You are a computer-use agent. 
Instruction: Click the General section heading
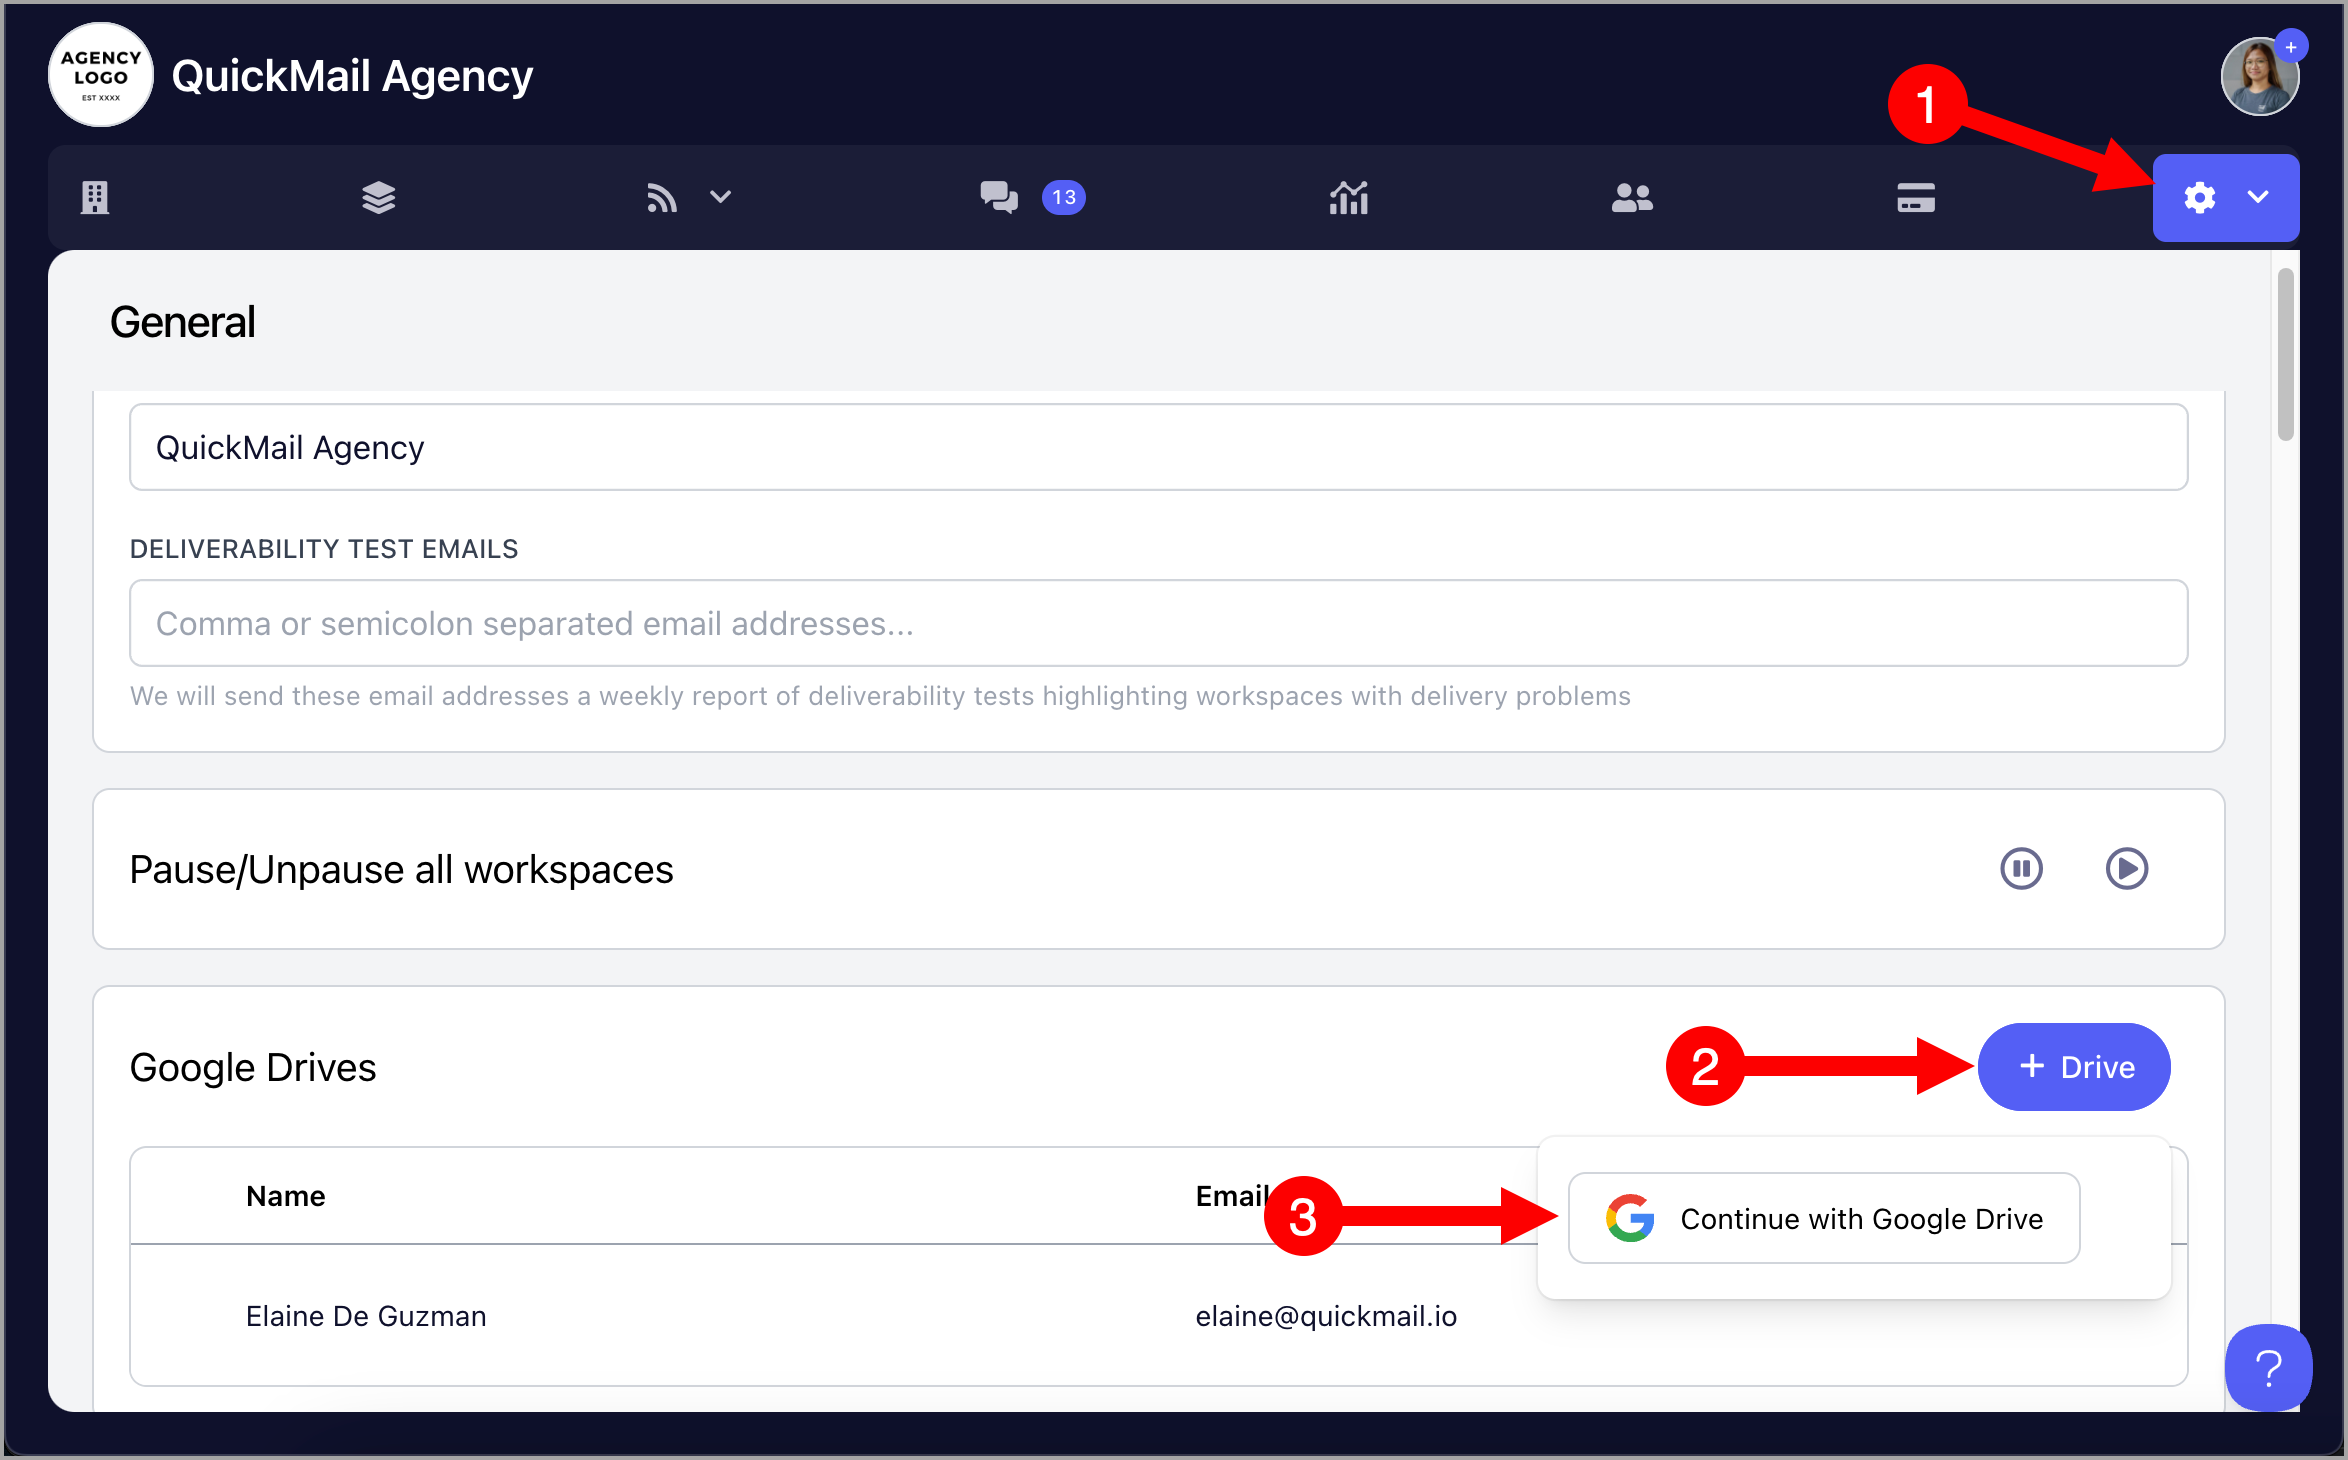click(183, 322)
